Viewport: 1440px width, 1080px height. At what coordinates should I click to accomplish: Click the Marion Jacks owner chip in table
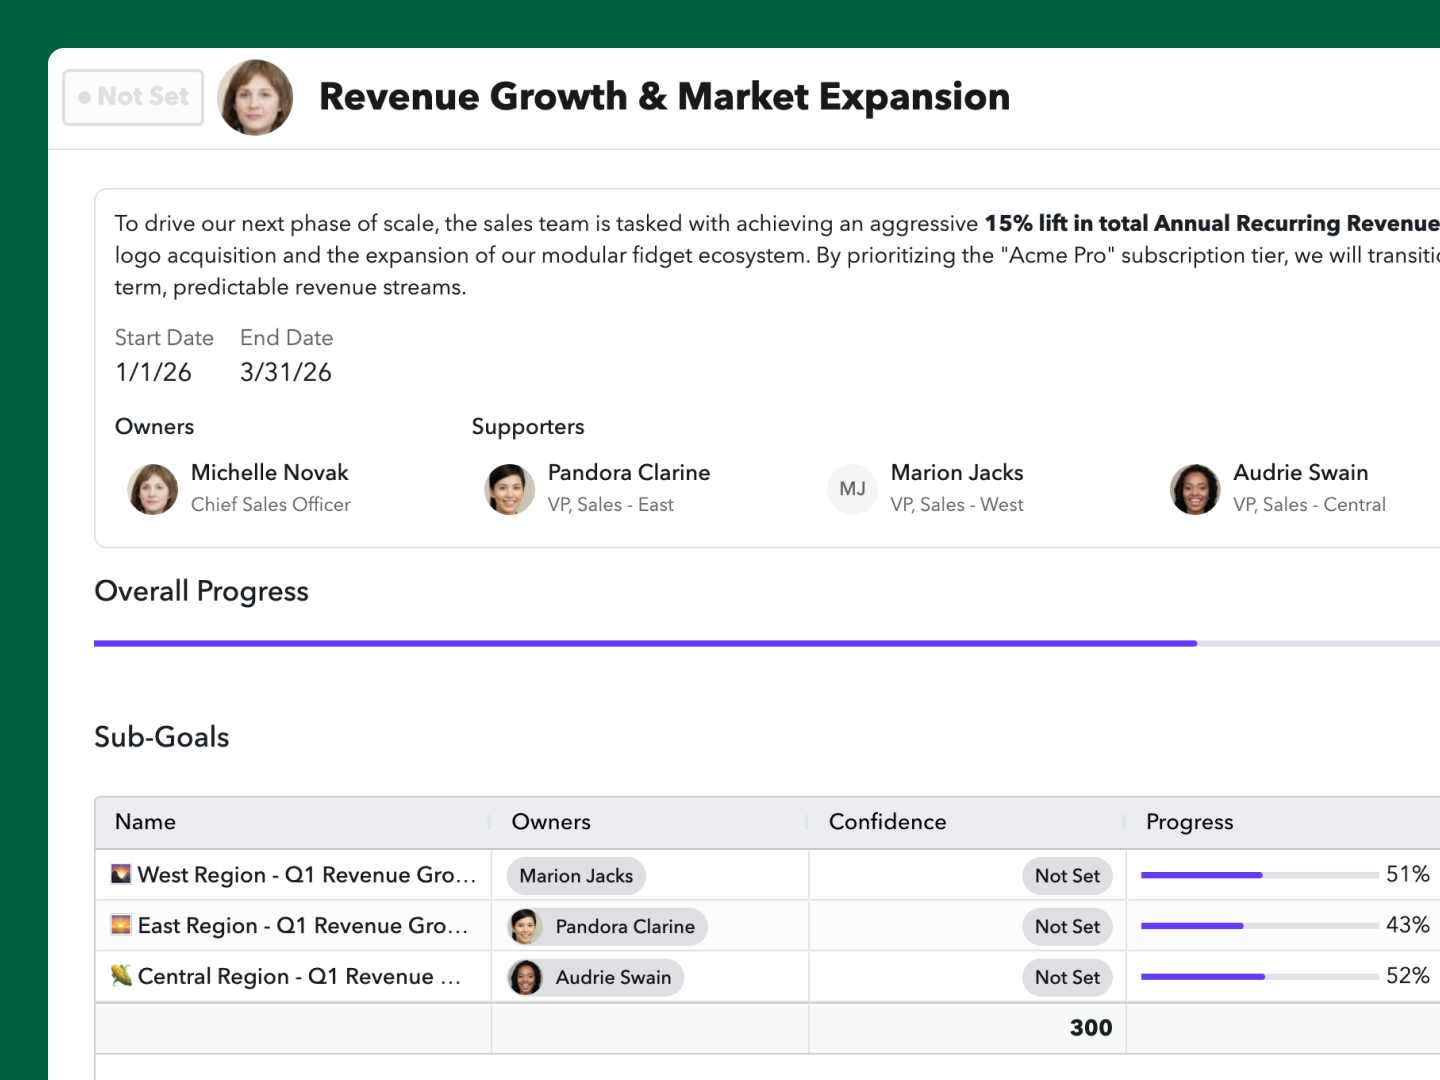(x=576, y=876)
